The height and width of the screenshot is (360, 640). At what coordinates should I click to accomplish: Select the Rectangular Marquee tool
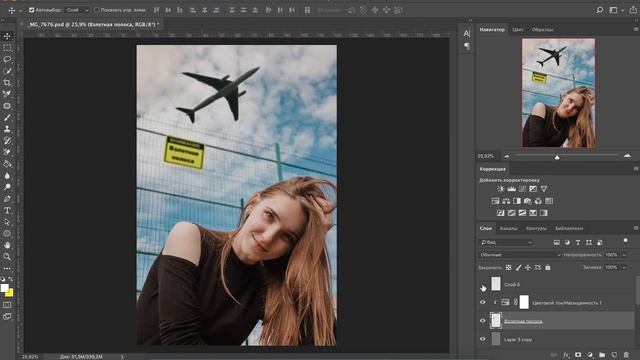click(7, 48)
